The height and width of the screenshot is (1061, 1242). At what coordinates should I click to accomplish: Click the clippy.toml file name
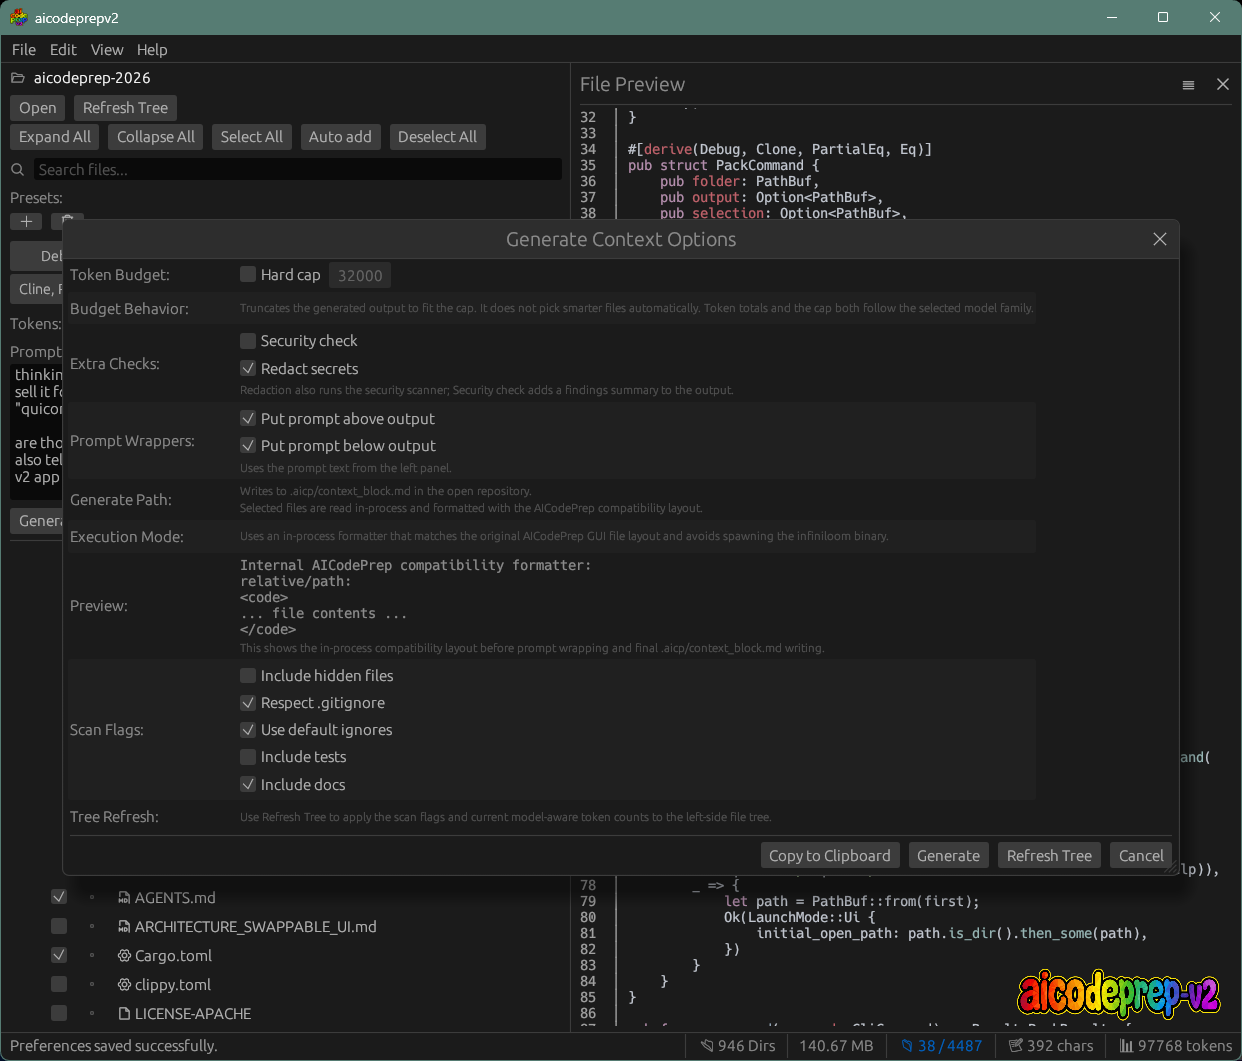click(173, 985)
